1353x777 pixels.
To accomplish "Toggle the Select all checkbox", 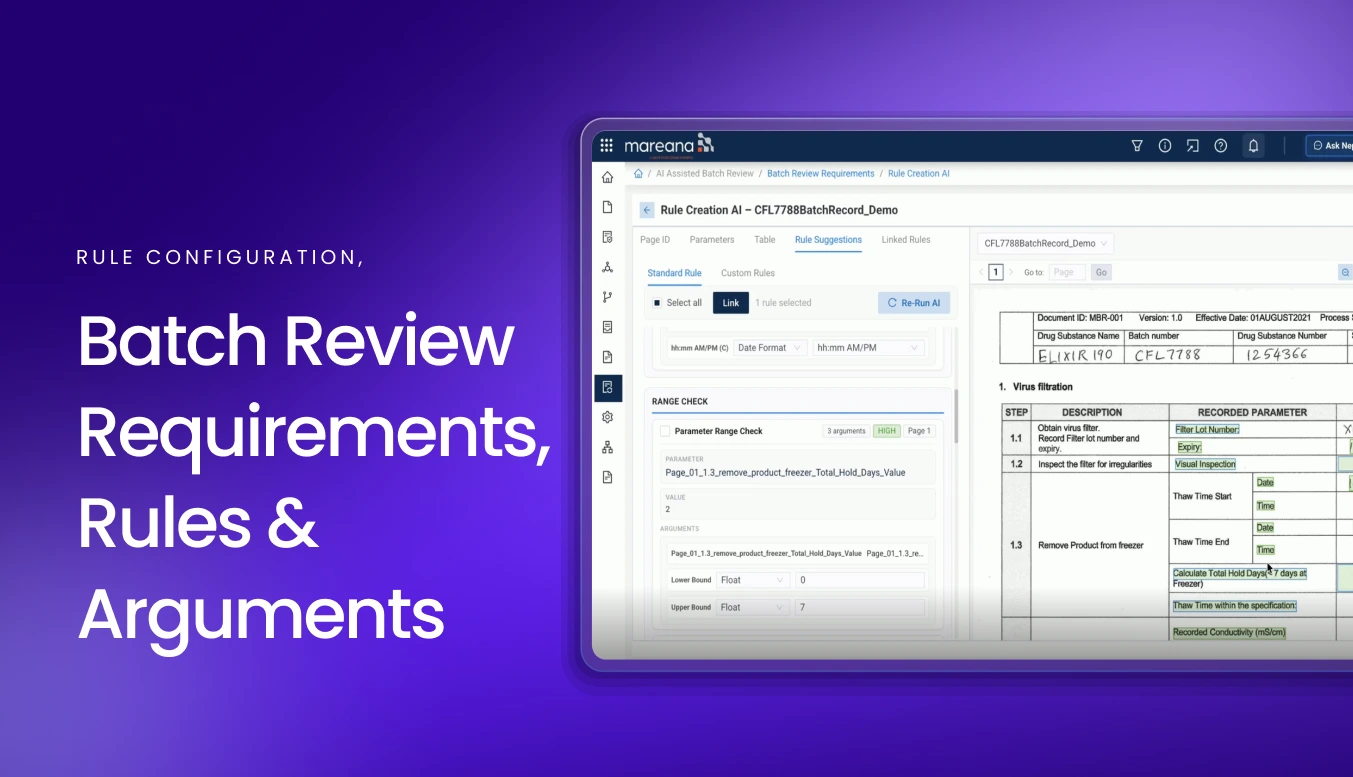I will pos(657,303).
